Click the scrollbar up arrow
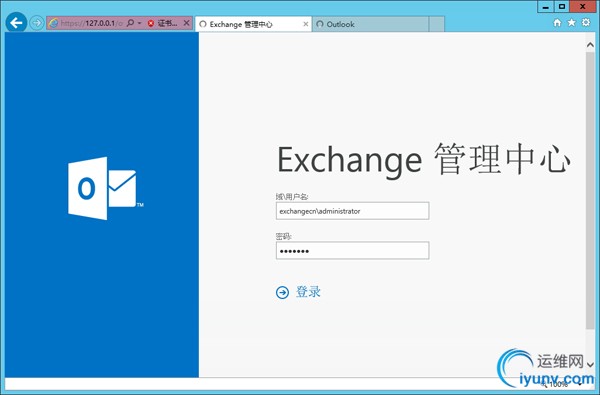Screen dimensions: 600x395 tap(590, 45)
